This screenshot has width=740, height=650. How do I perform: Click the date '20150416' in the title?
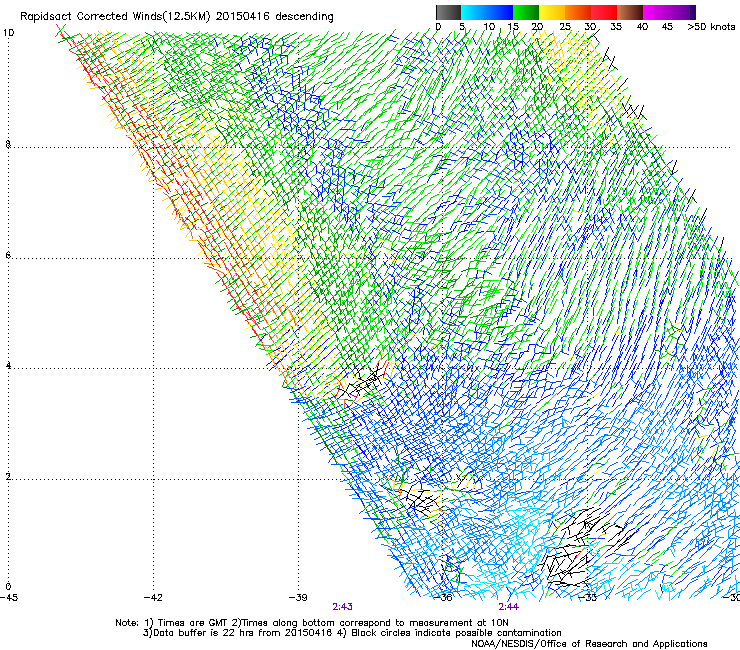click(x=243, y=17)
